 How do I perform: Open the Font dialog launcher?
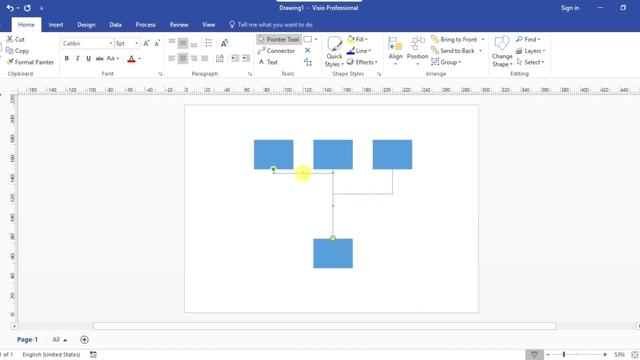[x=160, y=74]
